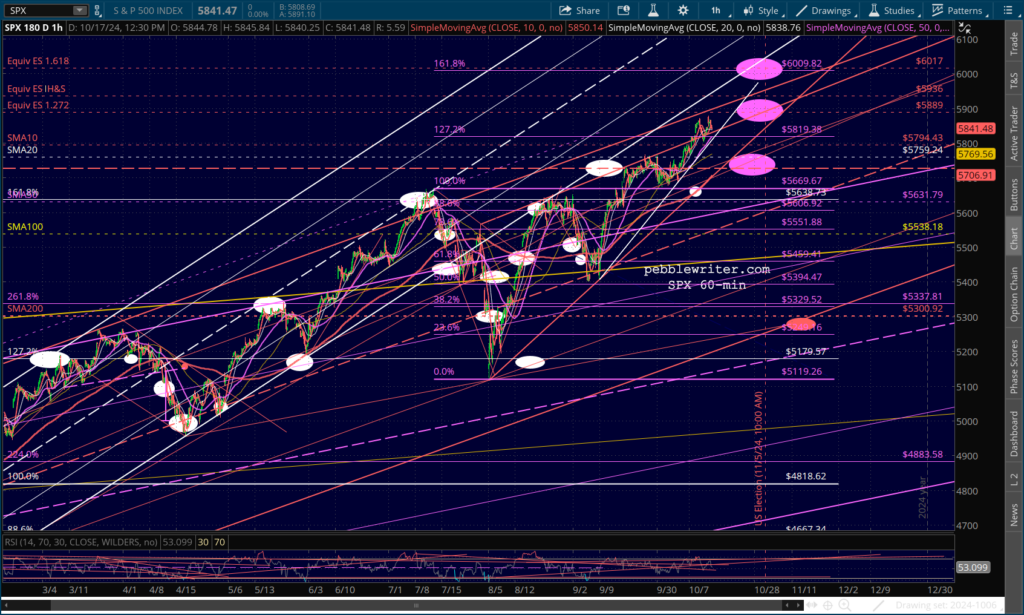Select the SMA200 label

click(25, 308)
